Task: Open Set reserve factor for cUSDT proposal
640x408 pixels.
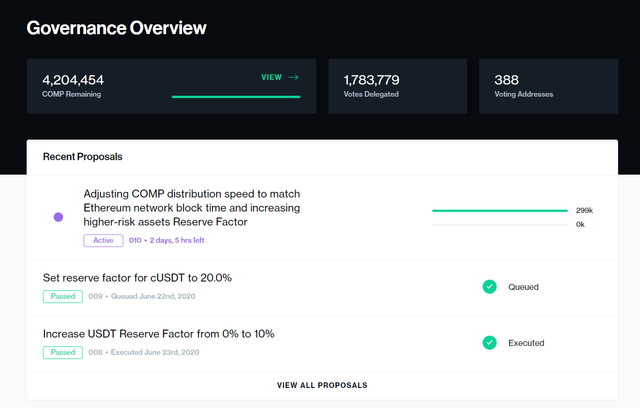Action: click(137, 278)
